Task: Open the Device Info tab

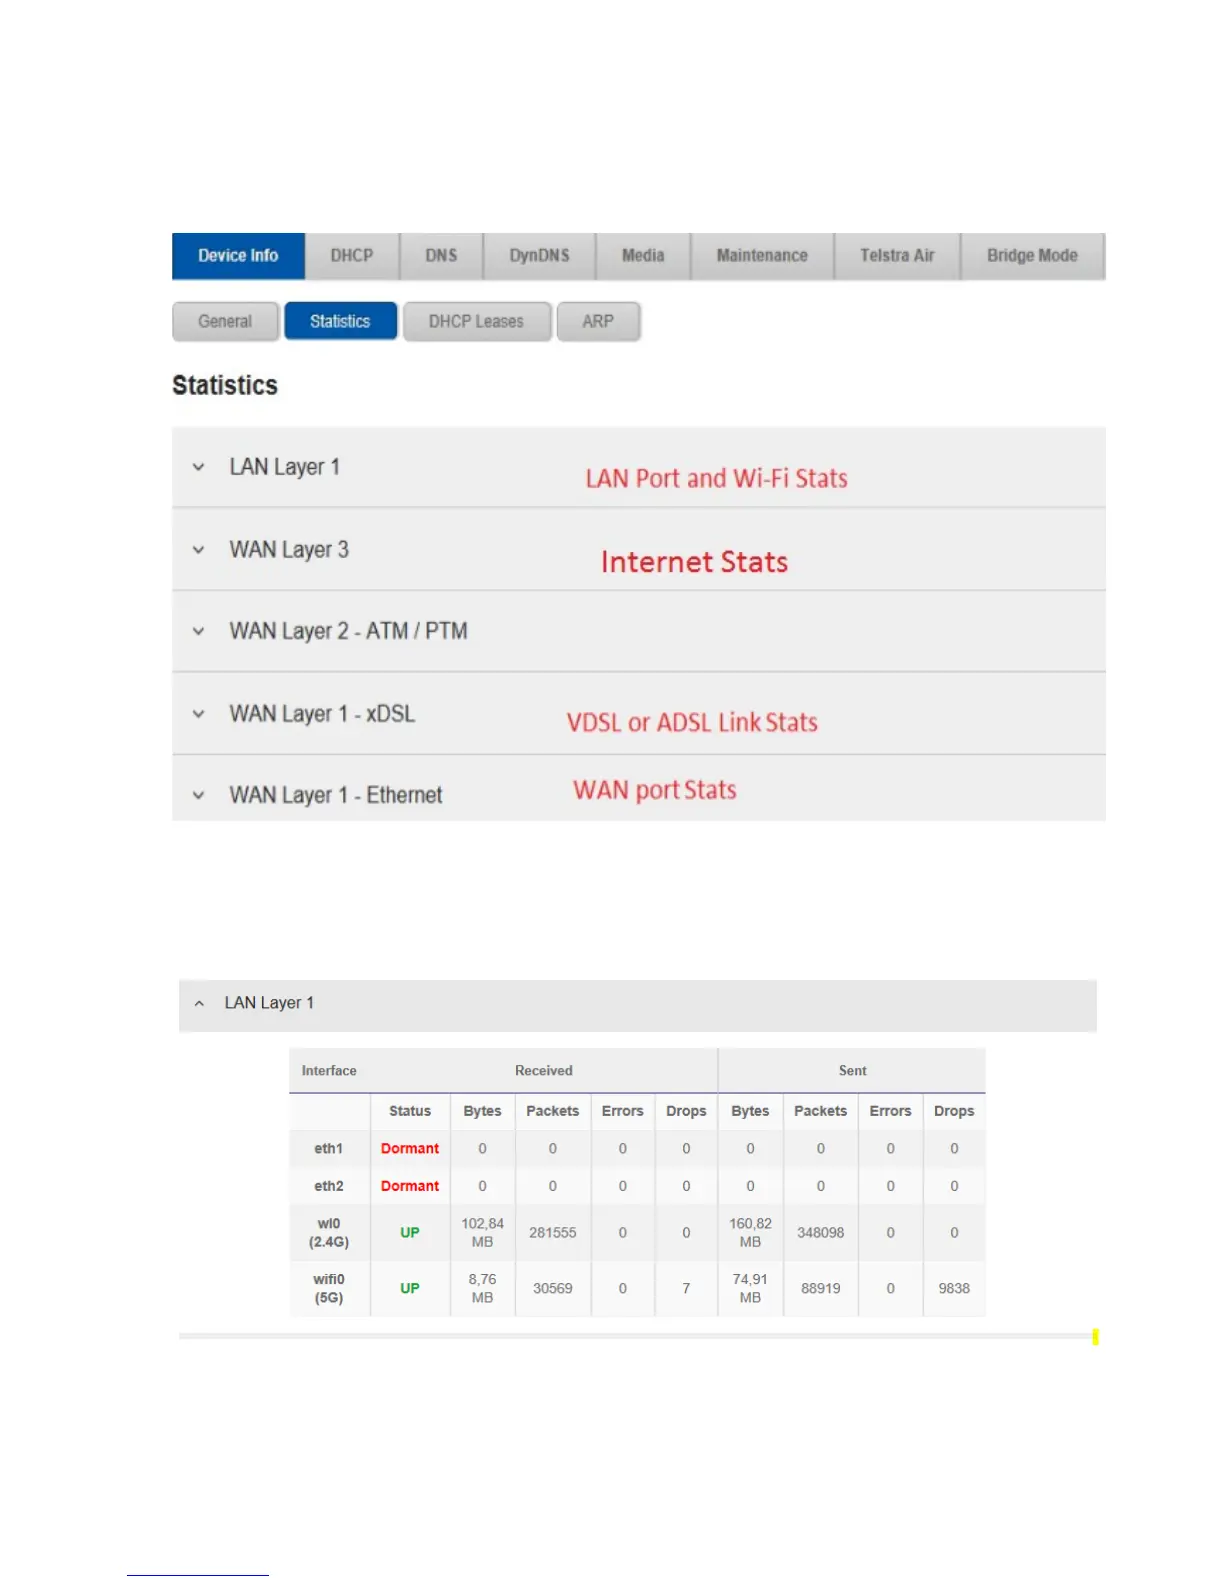Action: pos(238,256)
